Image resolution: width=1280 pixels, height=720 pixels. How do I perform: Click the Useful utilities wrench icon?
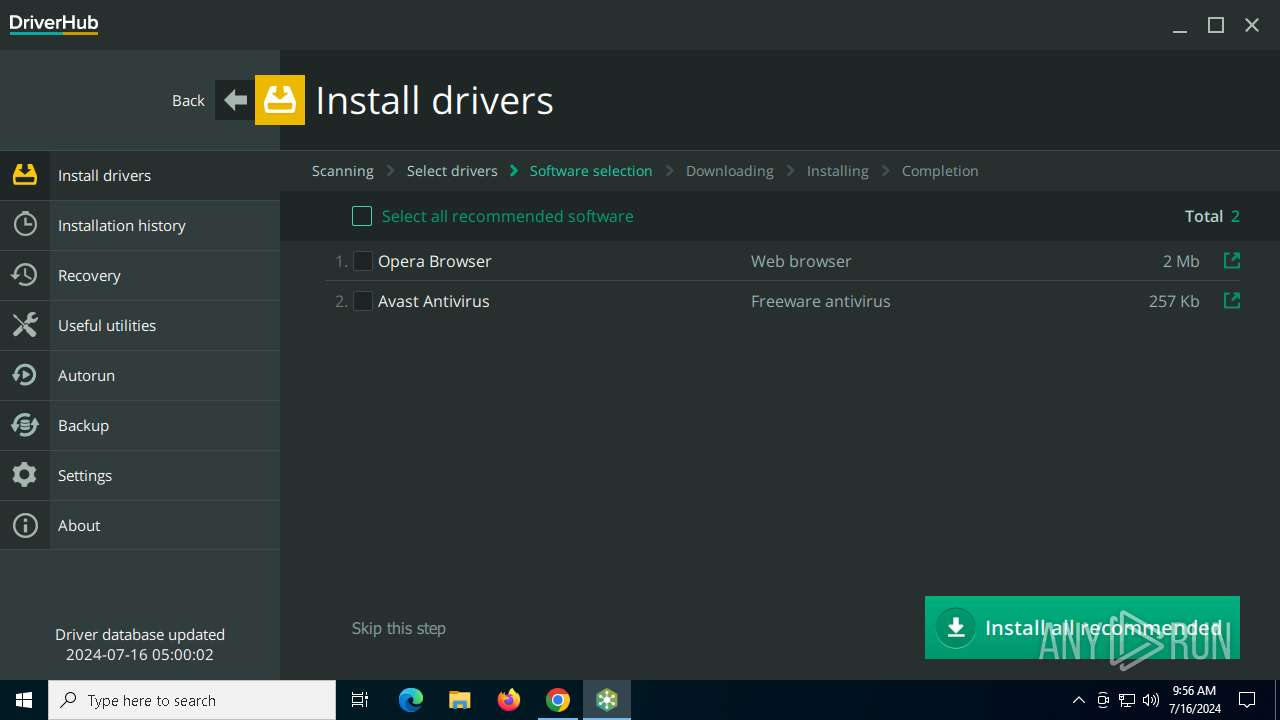click(25, 325)
